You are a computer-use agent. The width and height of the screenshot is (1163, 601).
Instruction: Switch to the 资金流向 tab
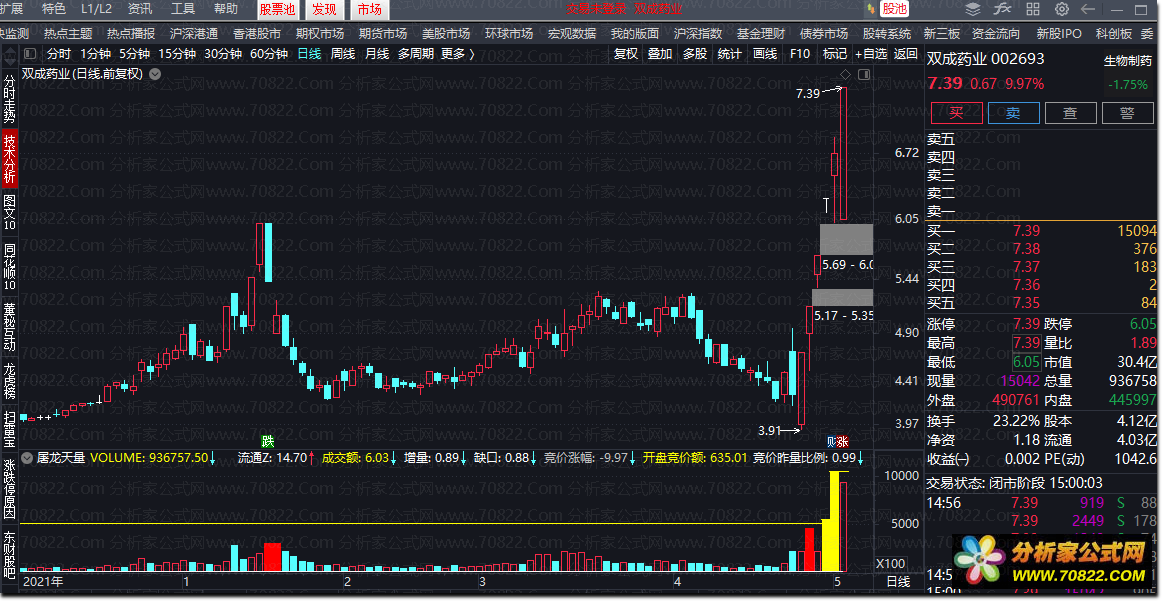click(996, 34)
